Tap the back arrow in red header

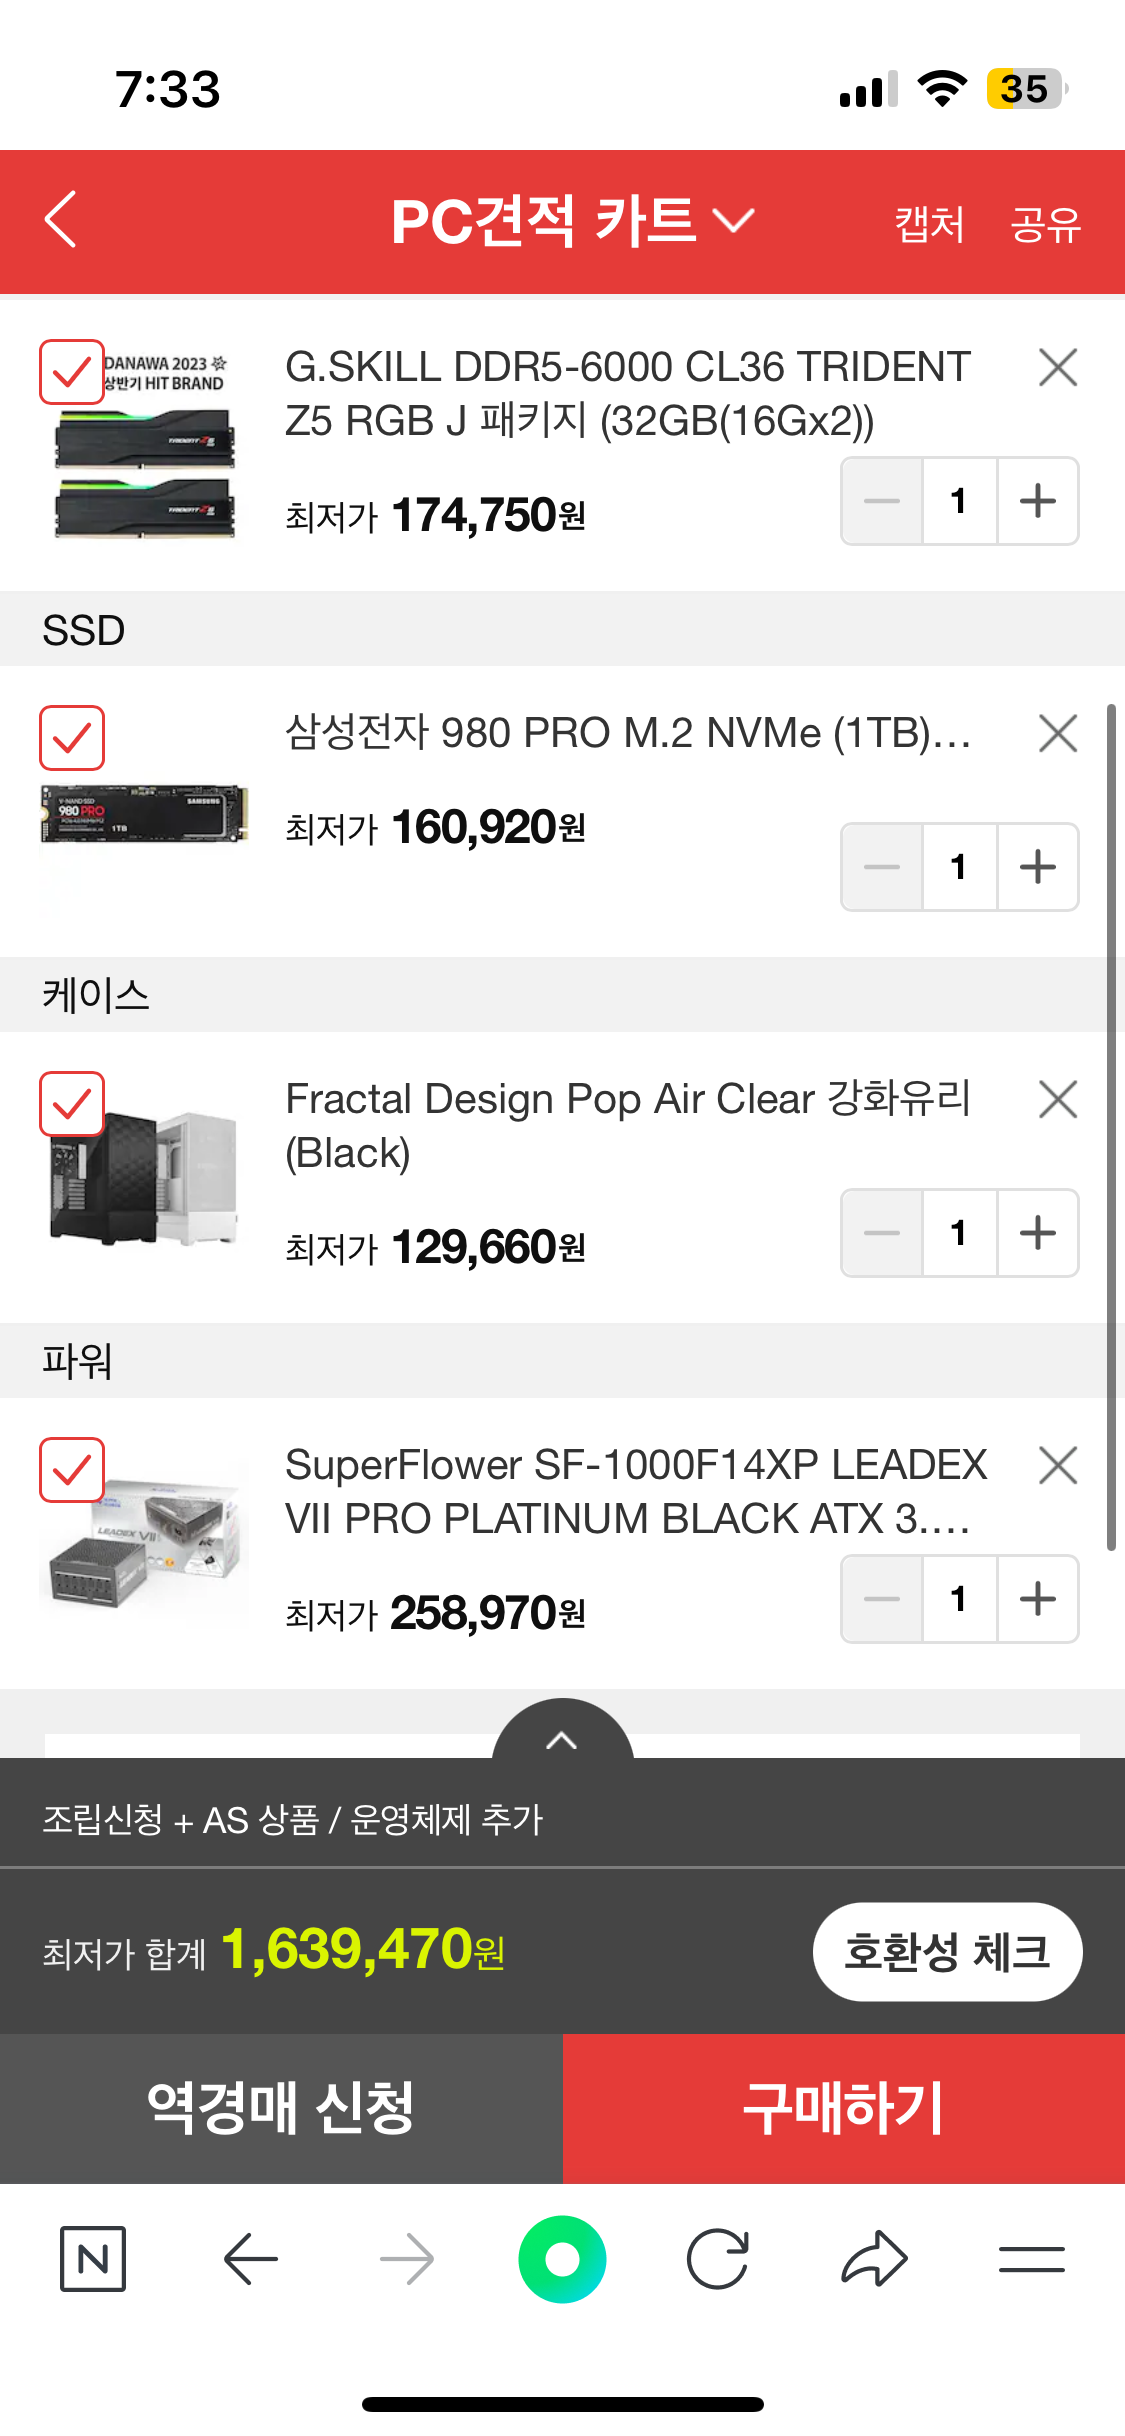61,219
